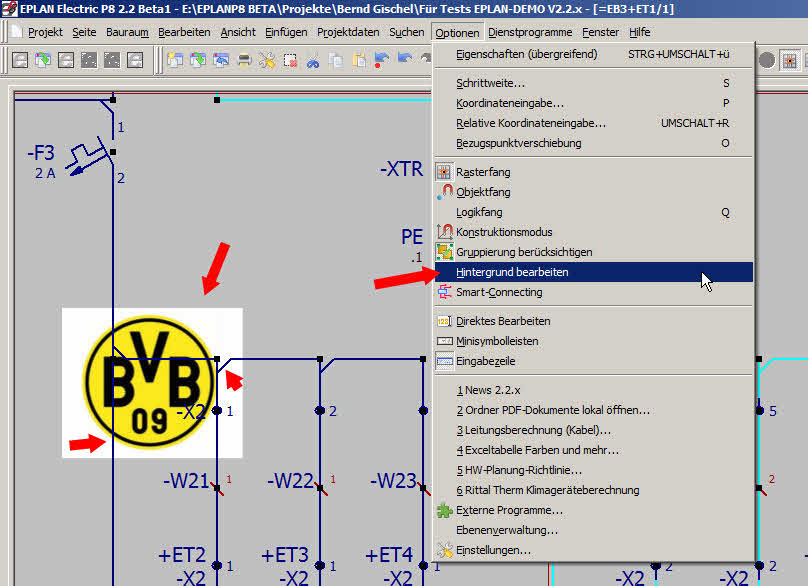Open 2 Ordner PDF-Dokumente lokal öffnen...
The height and width of the screenshot is (586, 808).
click(x=594, y=410)
